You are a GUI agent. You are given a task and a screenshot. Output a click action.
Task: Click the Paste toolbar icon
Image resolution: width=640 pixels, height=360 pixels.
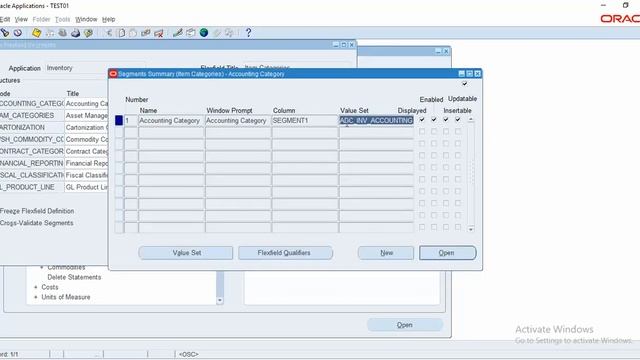133,33
